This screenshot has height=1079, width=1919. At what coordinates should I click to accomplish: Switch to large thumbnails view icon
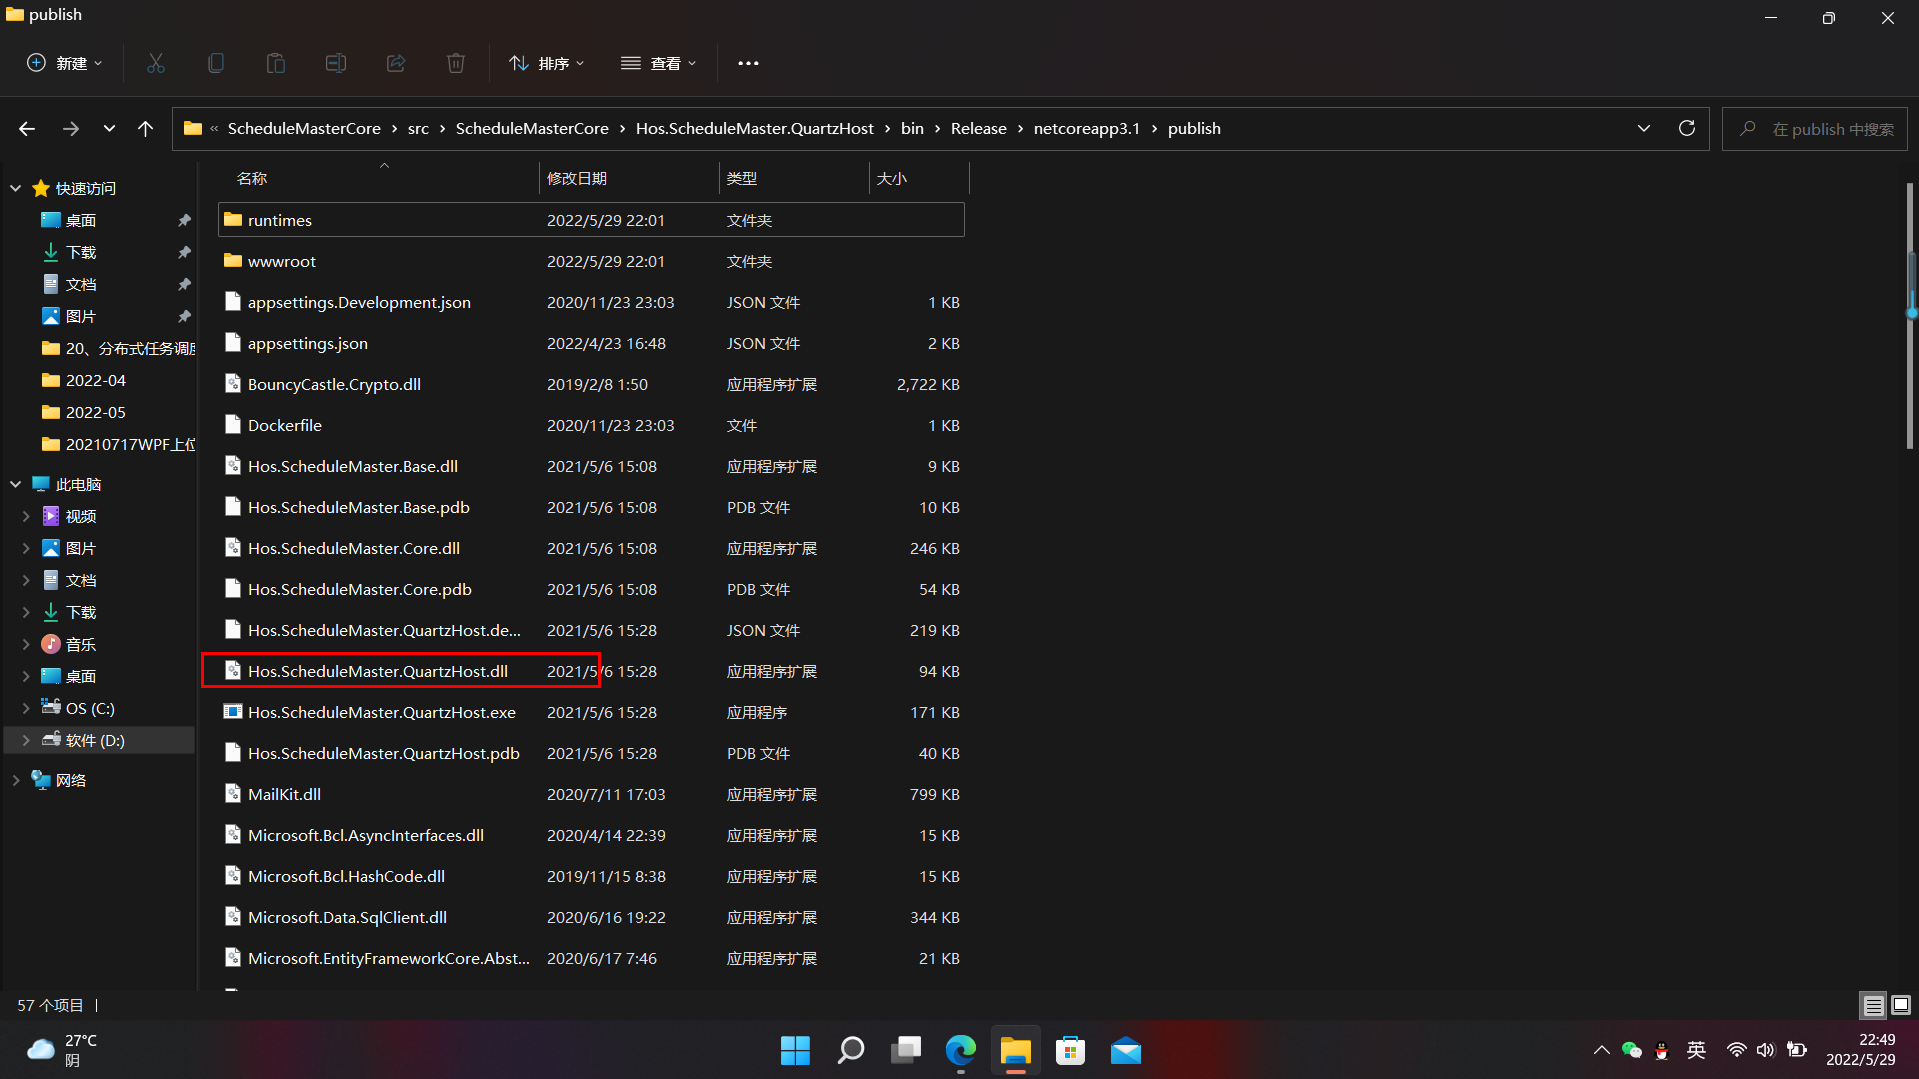1901,1005
